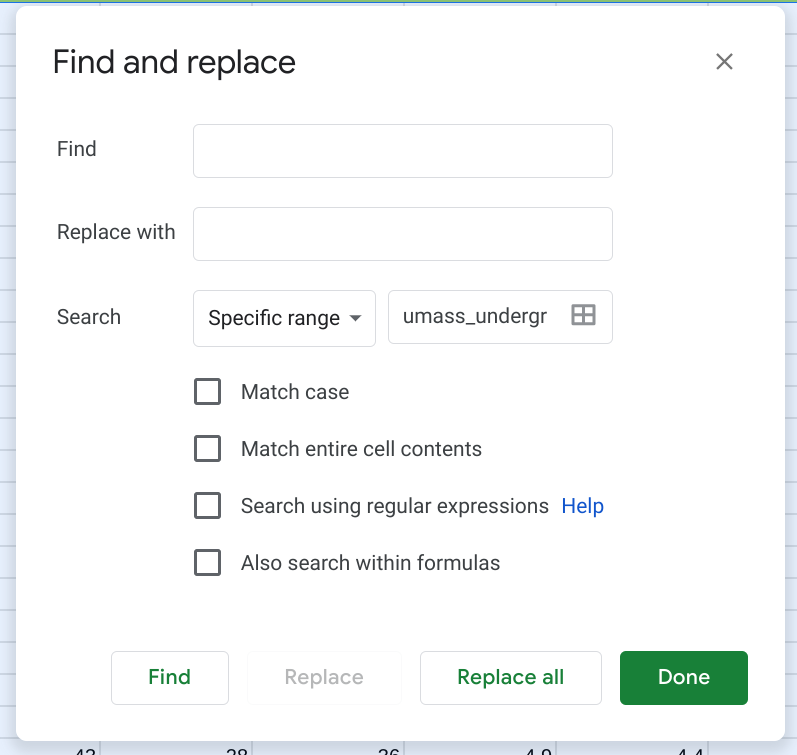Click the "Search" row label

(x=89, y=317)
